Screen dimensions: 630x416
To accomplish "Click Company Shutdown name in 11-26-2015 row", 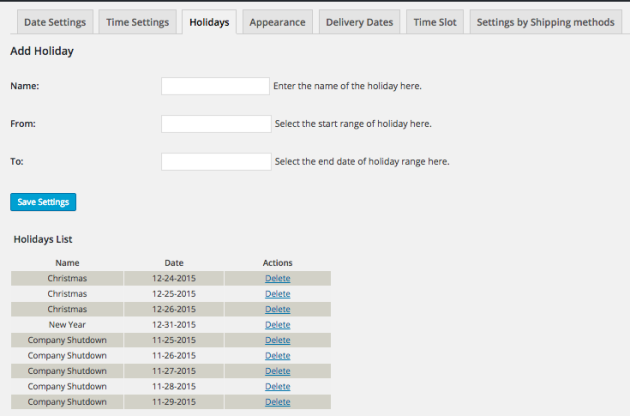I will (x=67, y=356).
